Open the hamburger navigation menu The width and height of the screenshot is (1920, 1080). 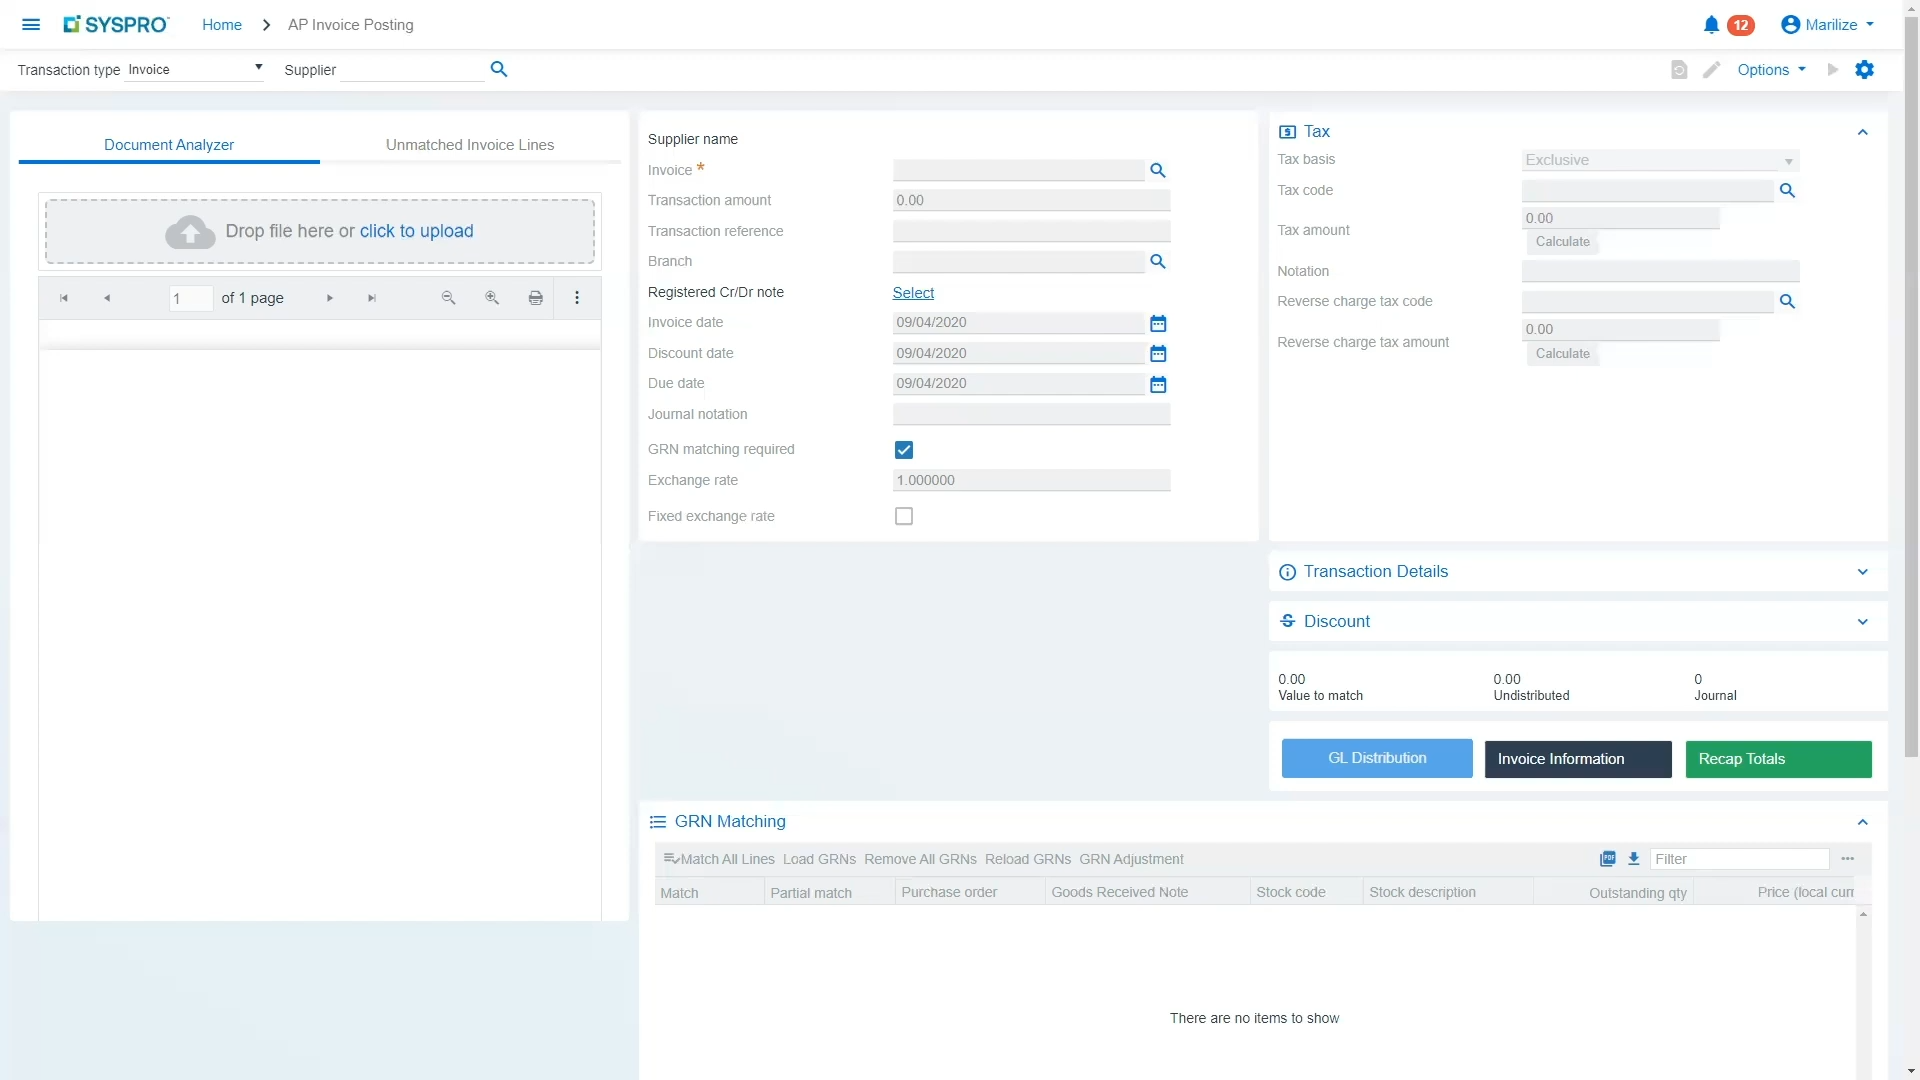pos(30,24)
